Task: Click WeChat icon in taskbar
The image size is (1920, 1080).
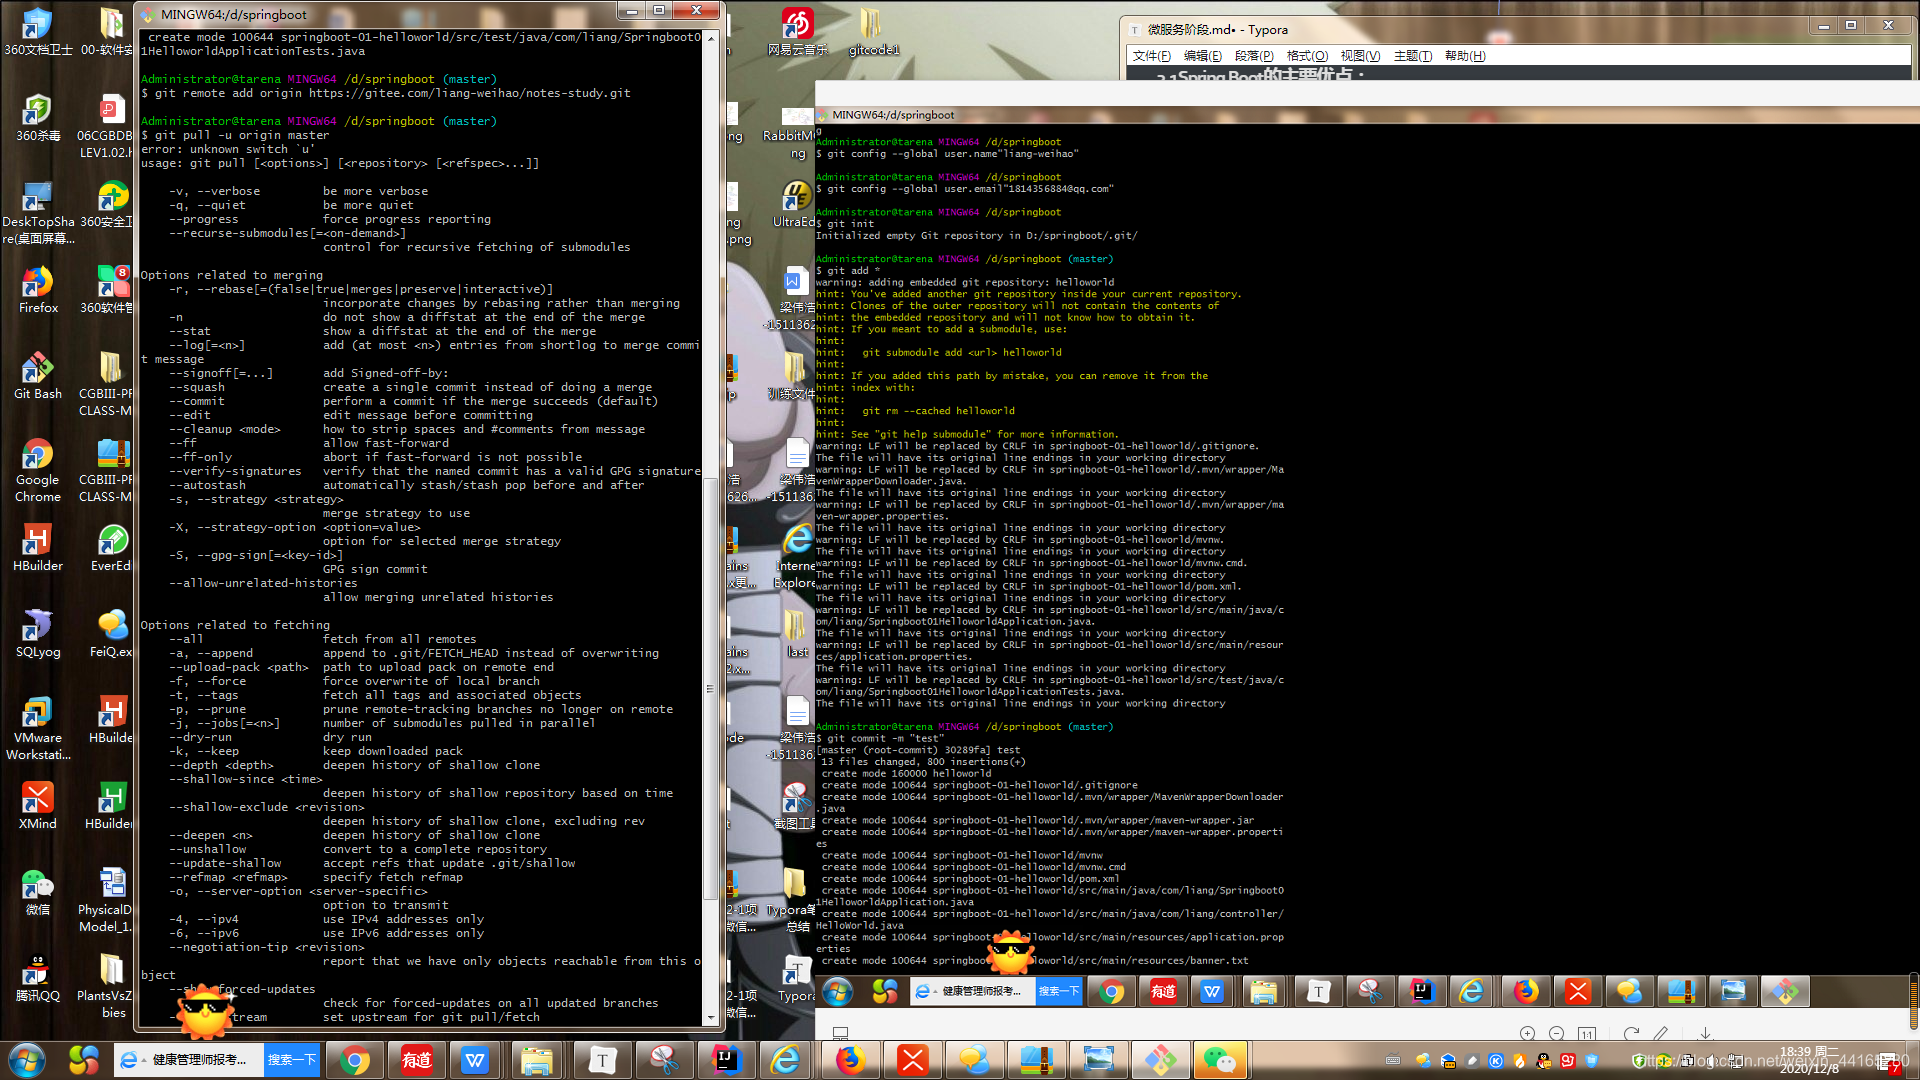Action: [1218, 1060]
